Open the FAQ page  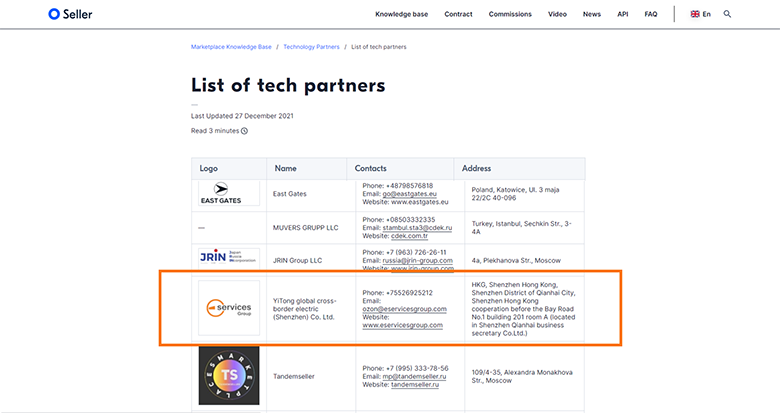[651, 14]
